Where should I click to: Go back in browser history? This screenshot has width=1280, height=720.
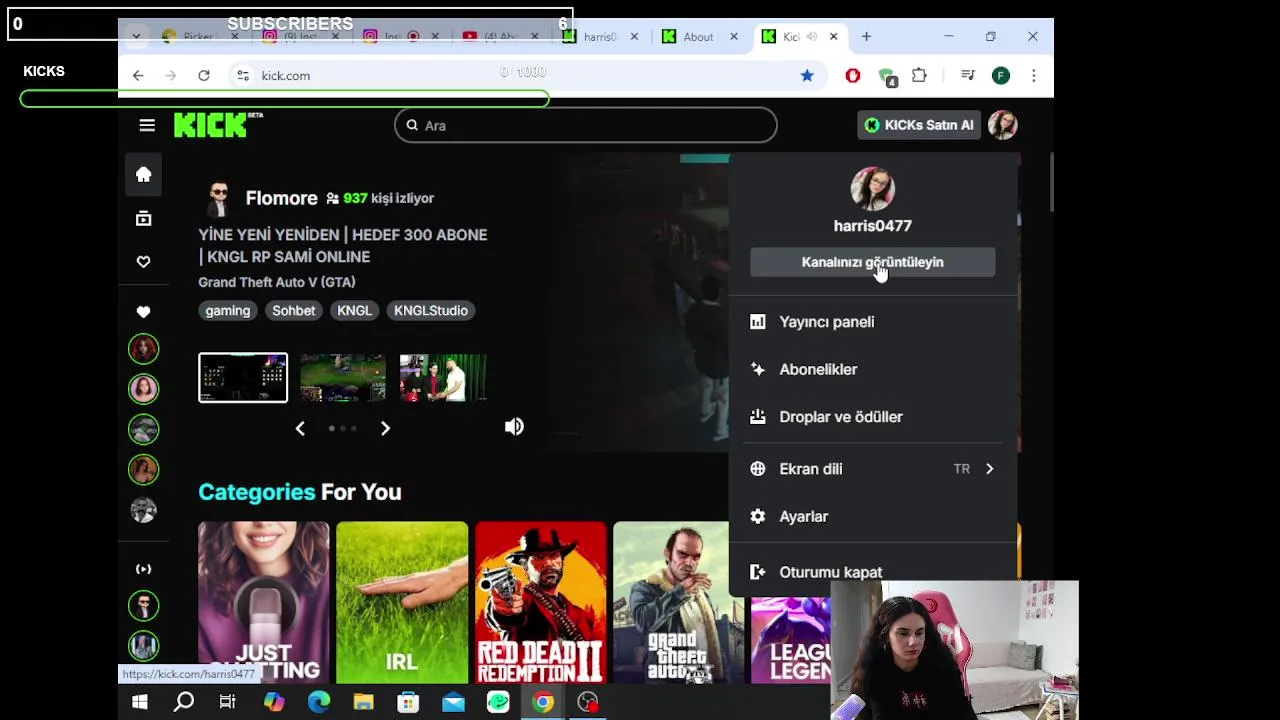pos(138,75)
